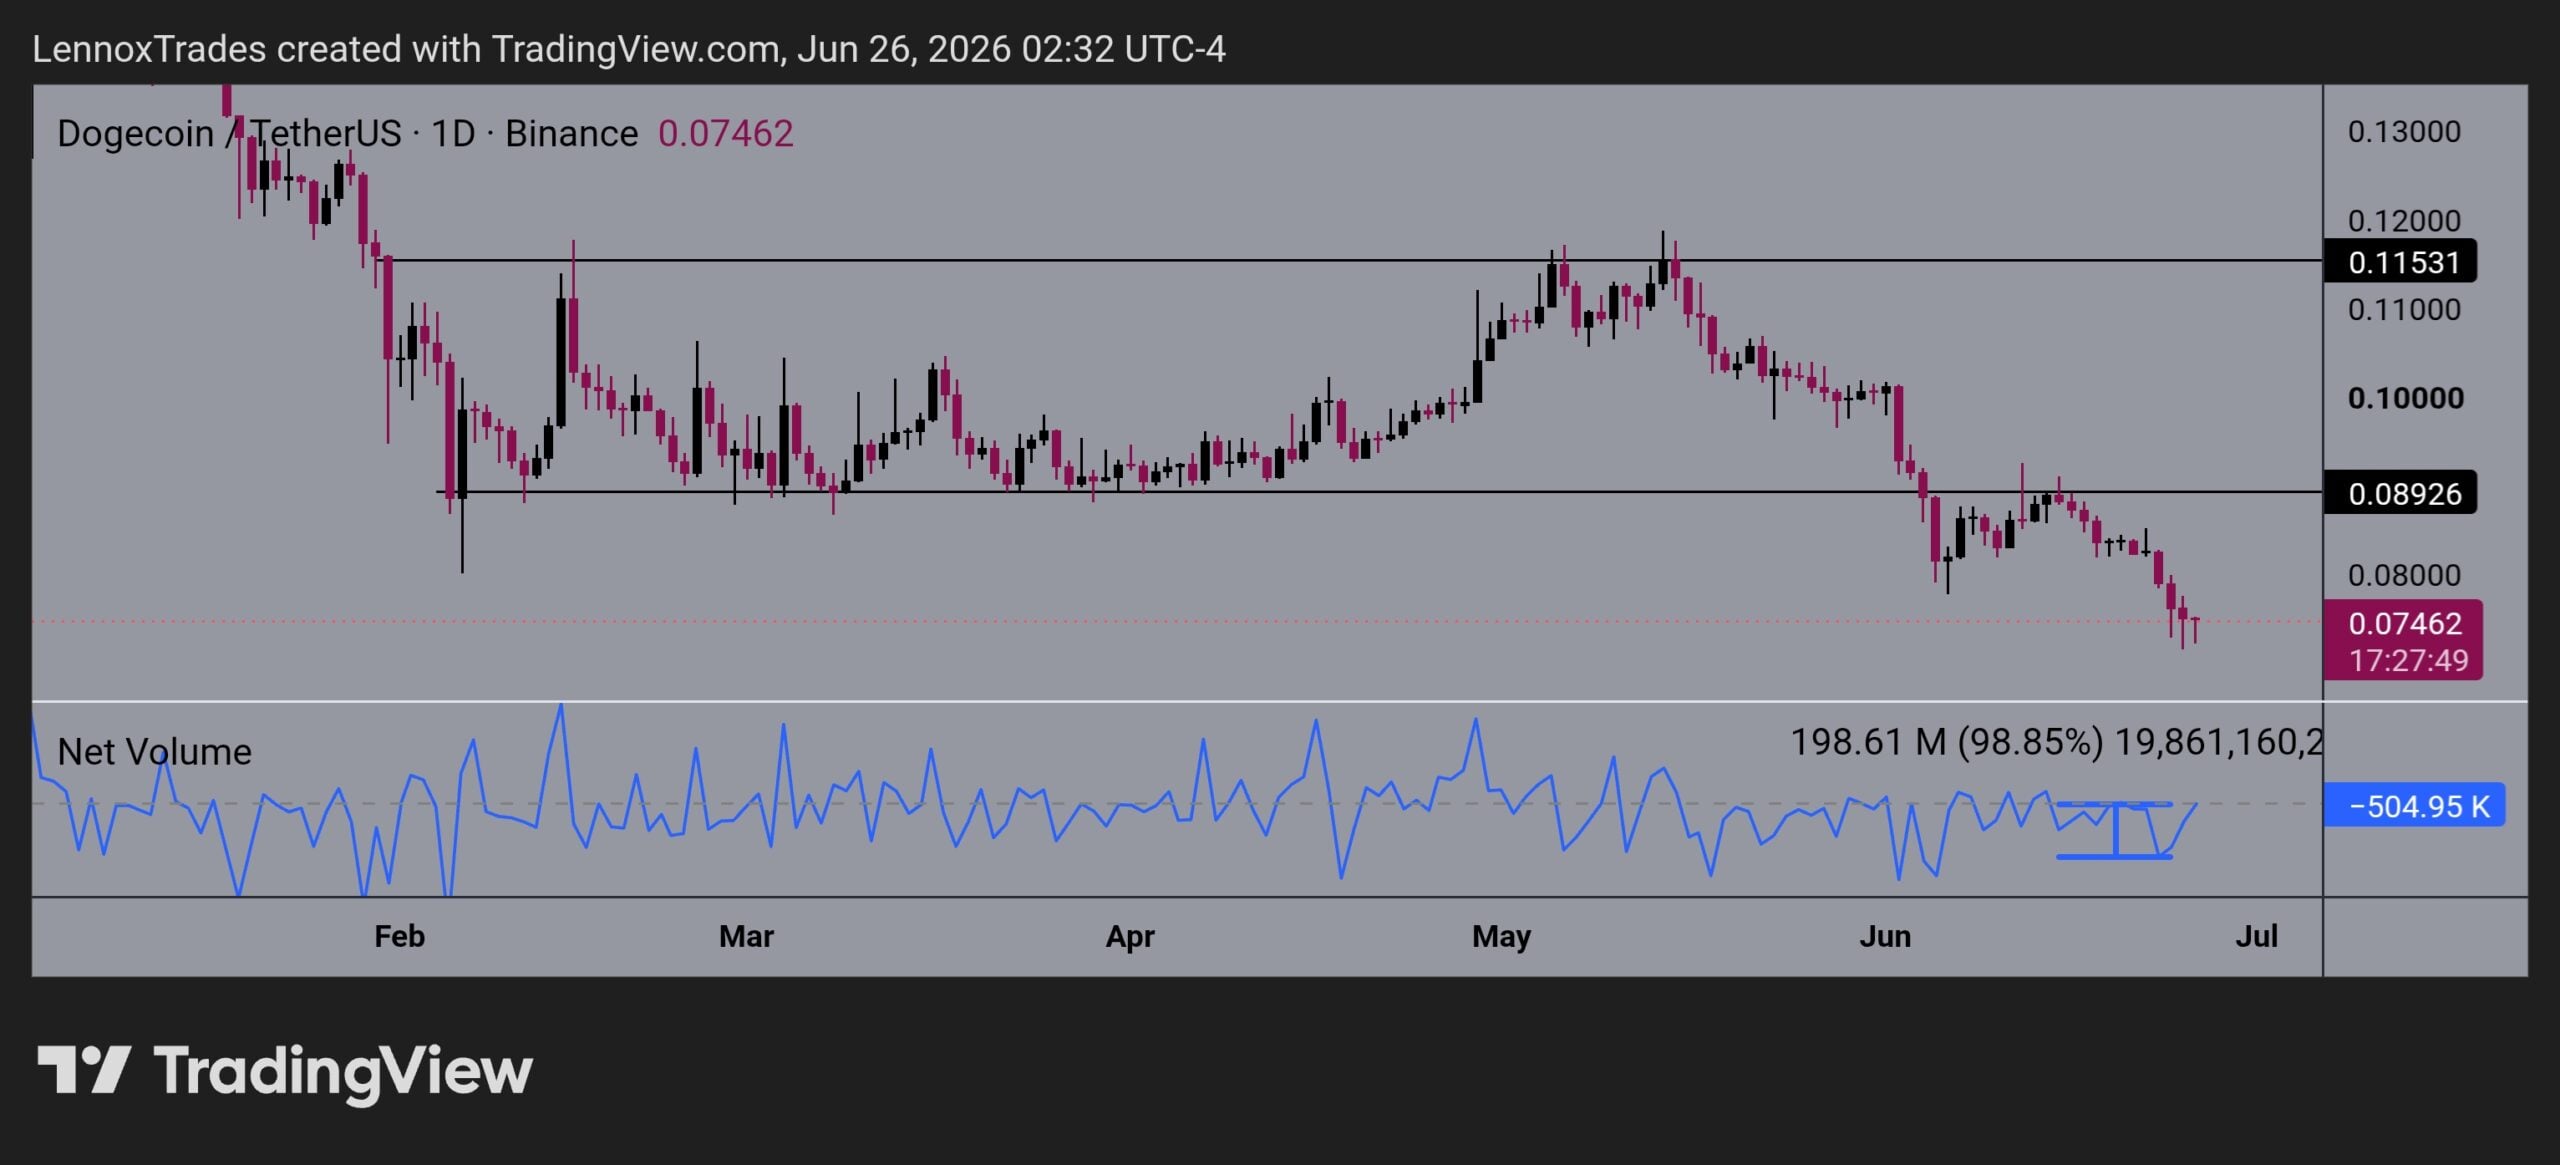The width and height of the screenshot is (2560, 1165).
Task: Click the Mar label on time axis
Action: (746, 936)
